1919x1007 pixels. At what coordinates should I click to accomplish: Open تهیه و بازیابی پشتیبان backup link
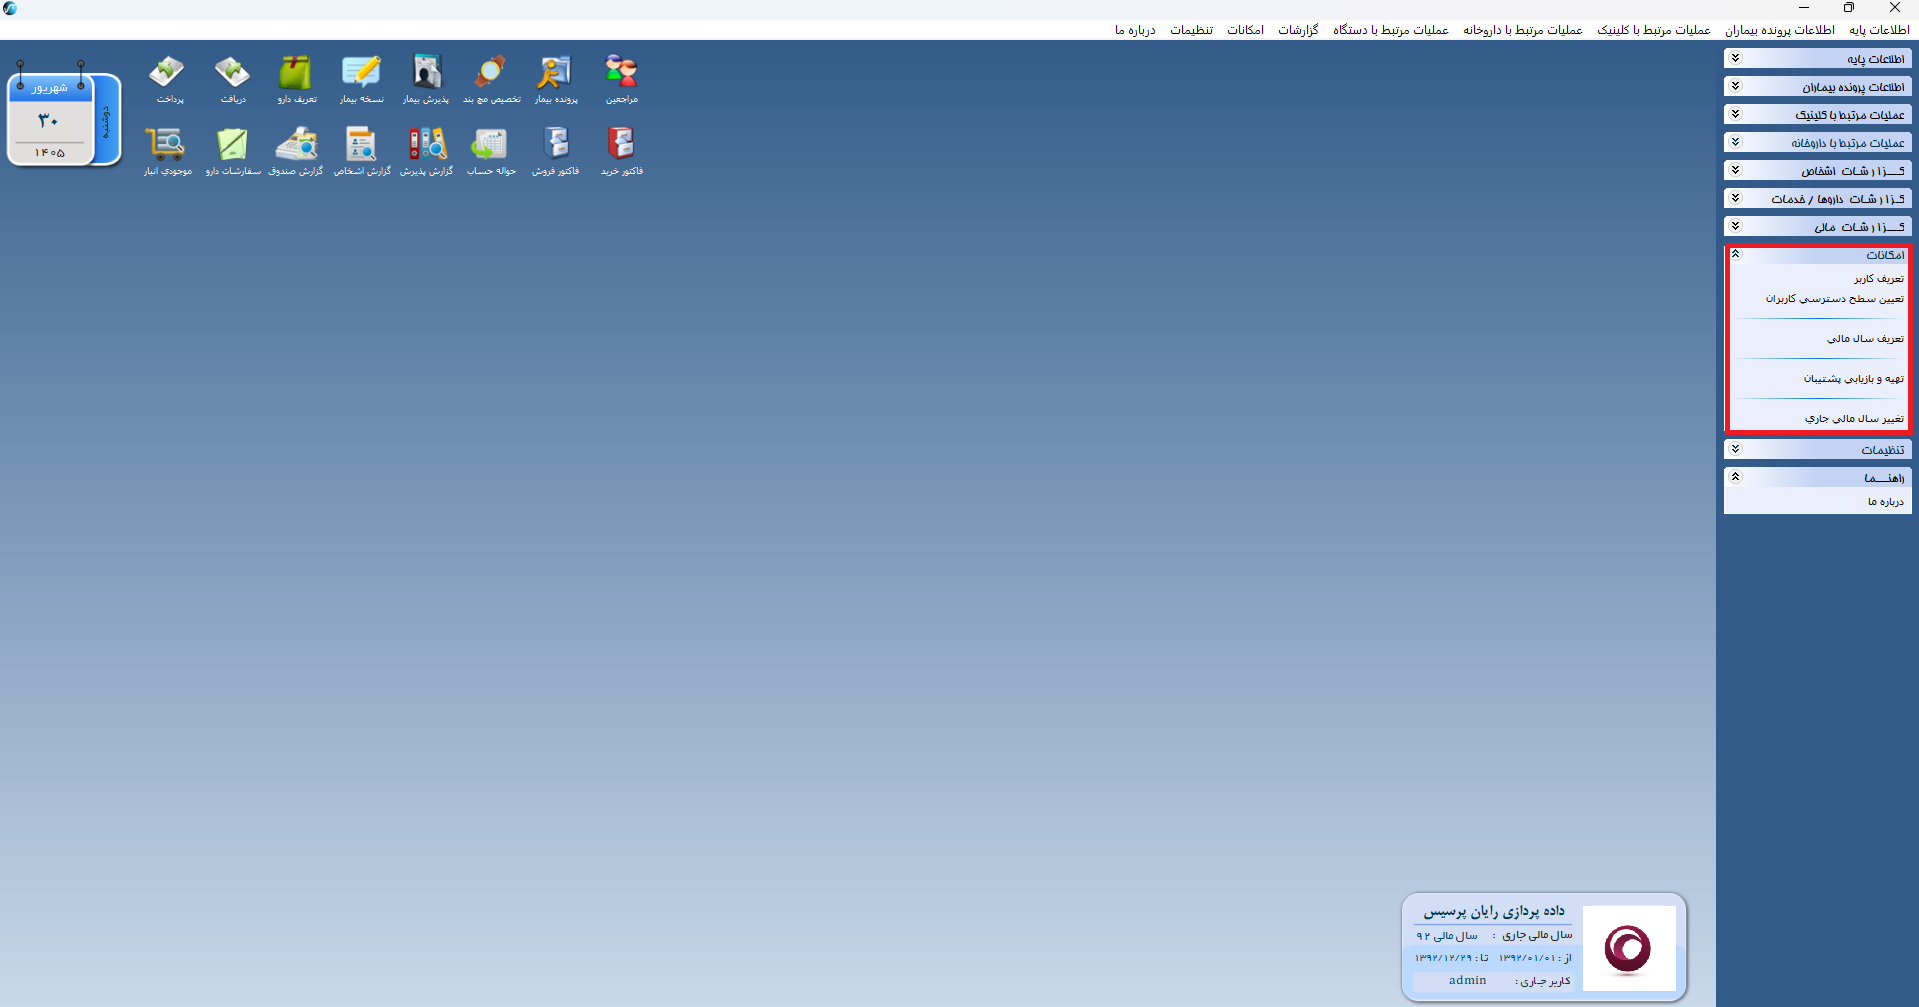click(1853, 379)
